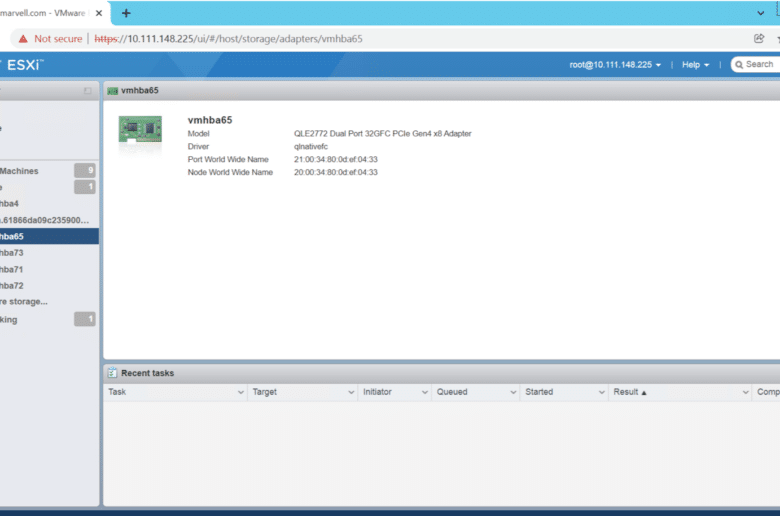Open More storage link in navigator

(24, 302)
